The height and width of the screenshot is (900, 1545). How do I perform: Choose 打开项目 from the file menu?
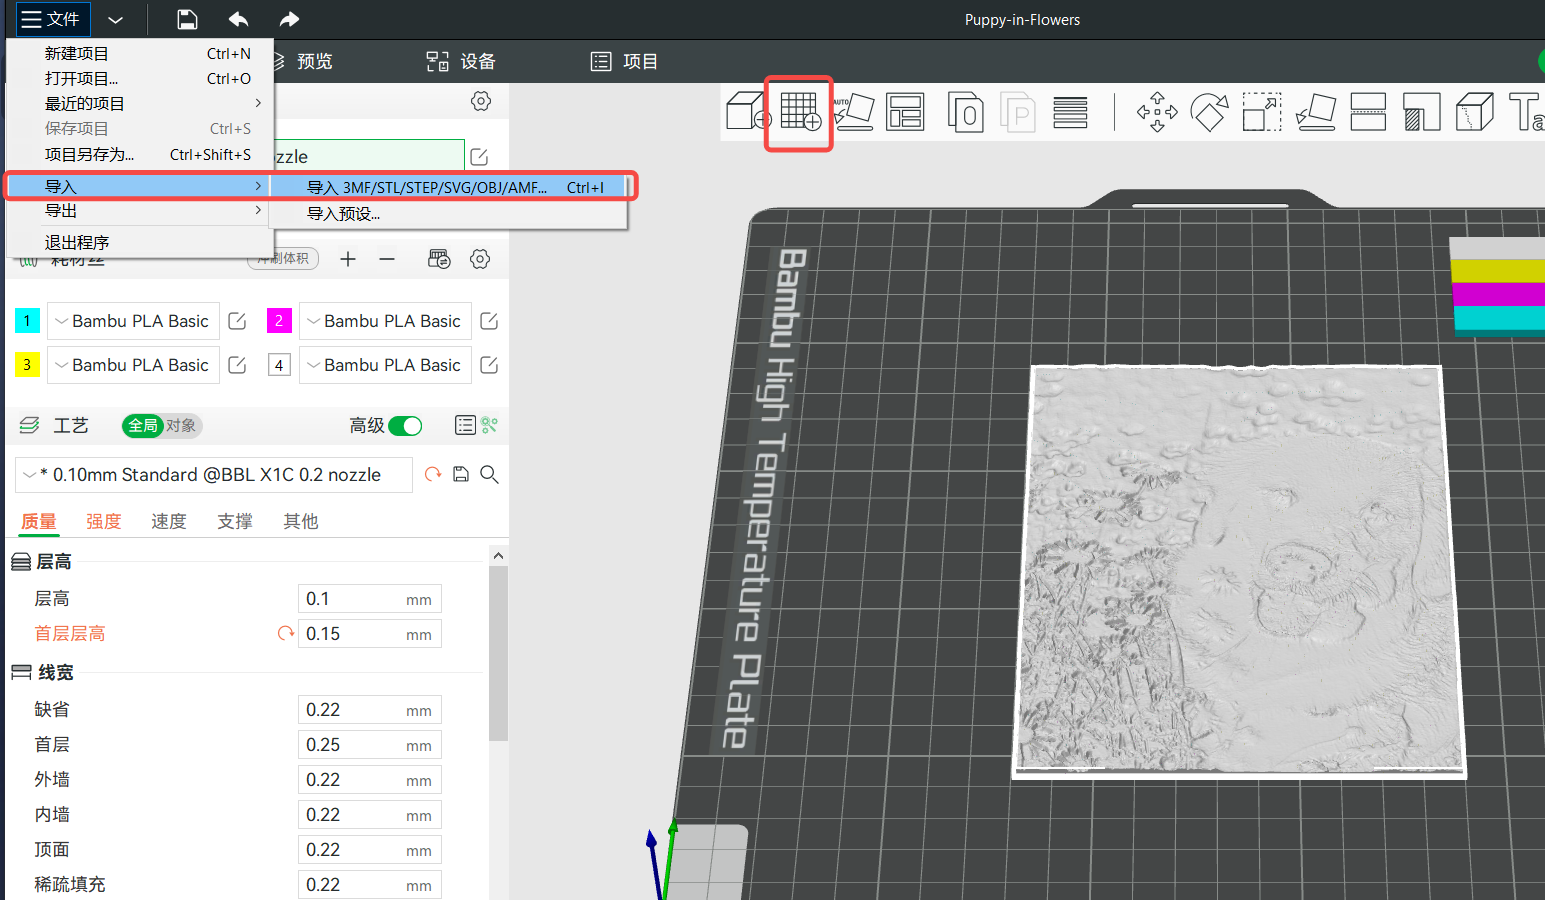[140, 79]
